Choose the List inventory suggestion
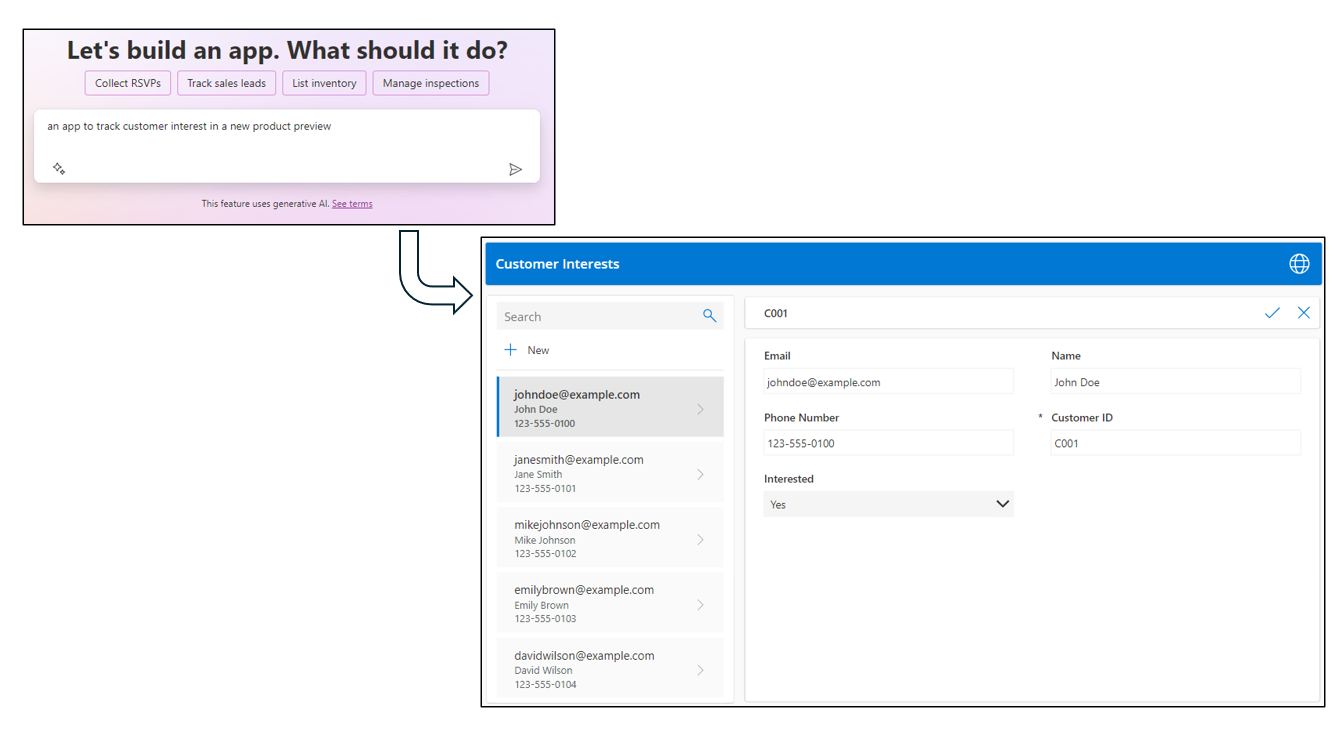The height and width of the screenshot is (729, 1342). [x=324, y=83]
